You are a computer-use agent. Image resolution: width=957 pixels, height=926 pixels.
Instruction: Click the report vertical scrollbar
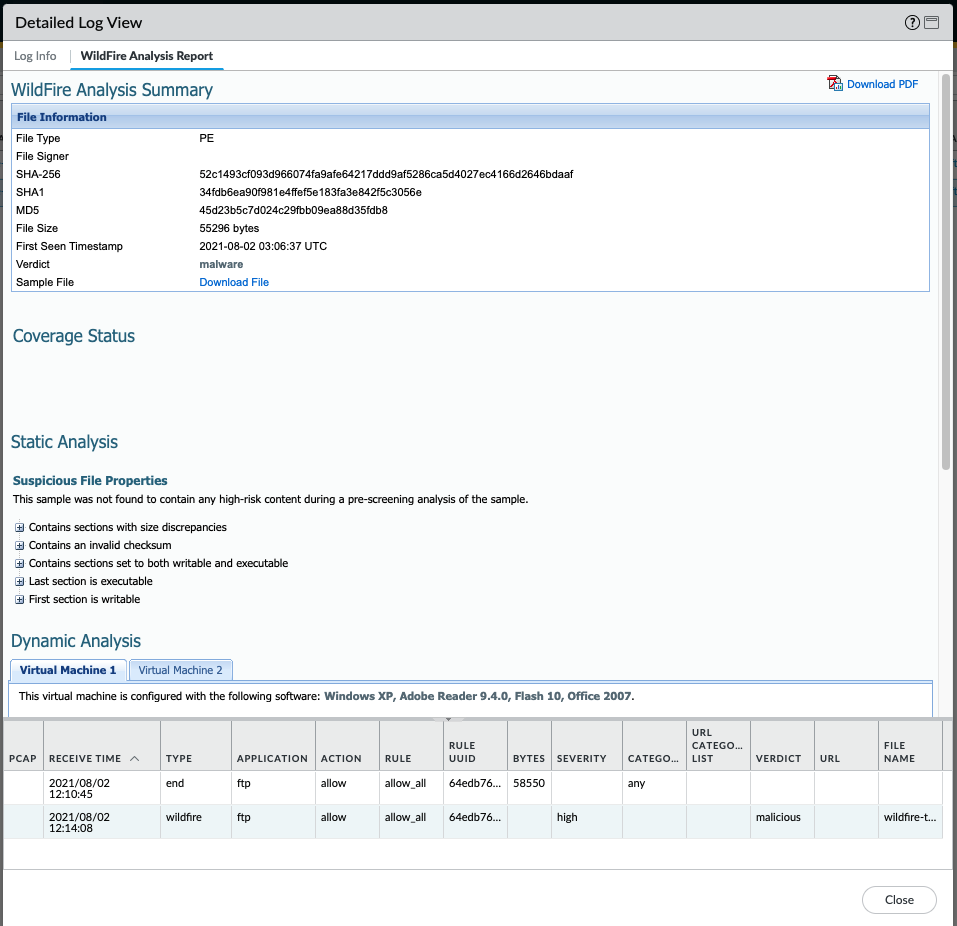click(945, 270)
